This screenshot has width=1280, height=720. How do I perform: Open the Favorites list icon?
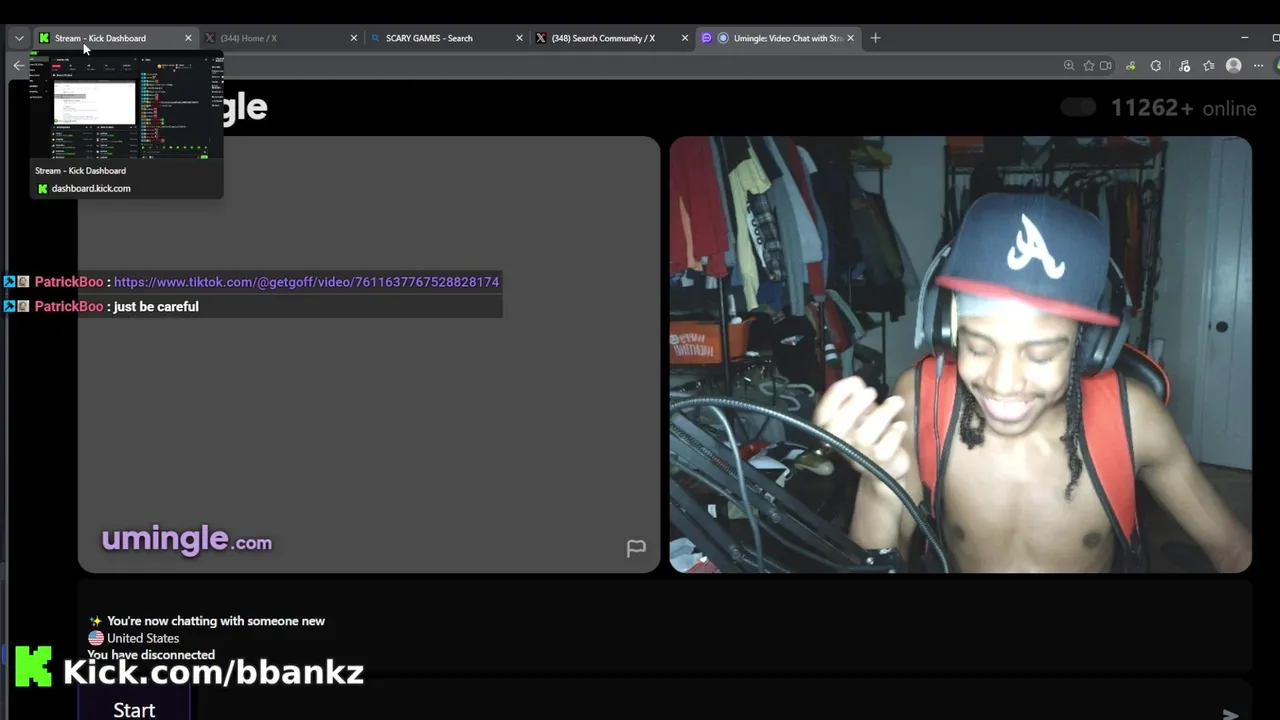point(1209,65)
